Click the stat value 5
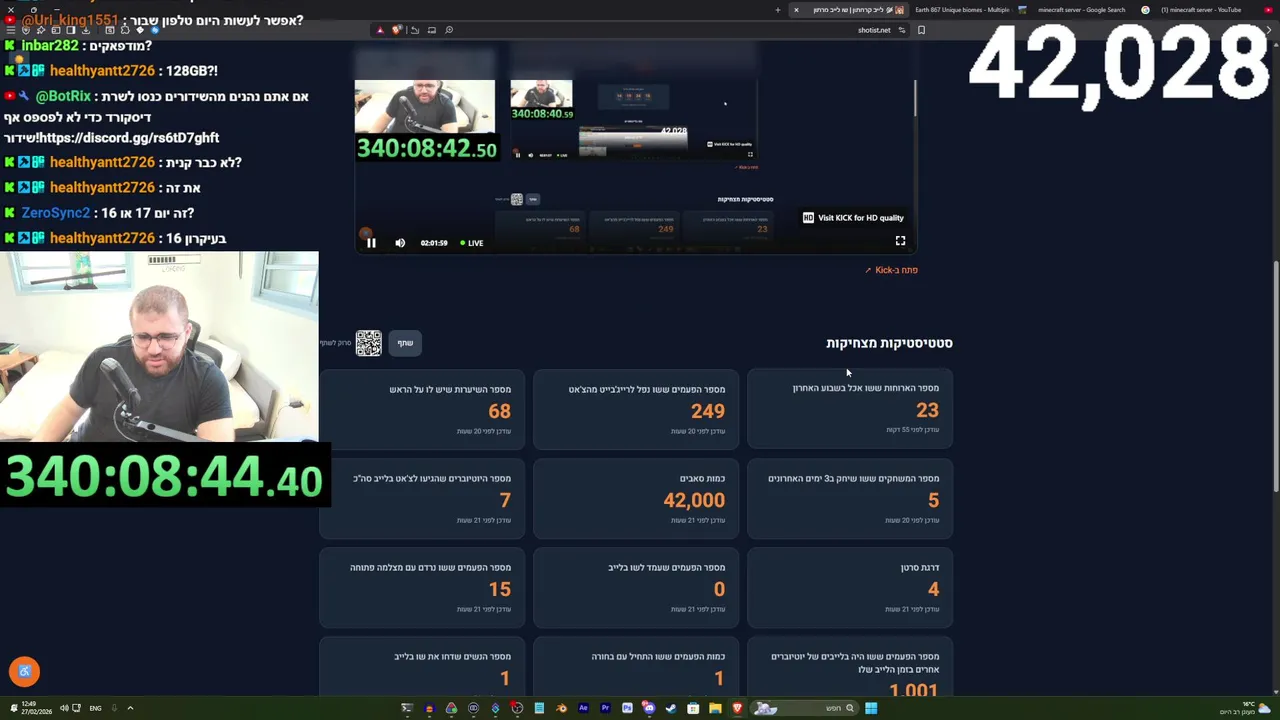Image resolution: width=1280 pixels, height=720 pixels. (933, 500)
